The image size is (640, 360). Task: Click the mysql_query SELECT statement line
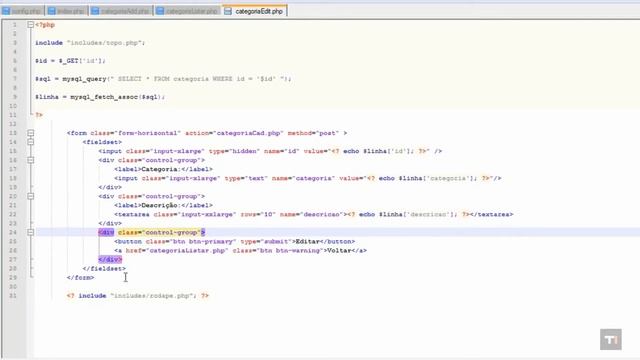163,79
